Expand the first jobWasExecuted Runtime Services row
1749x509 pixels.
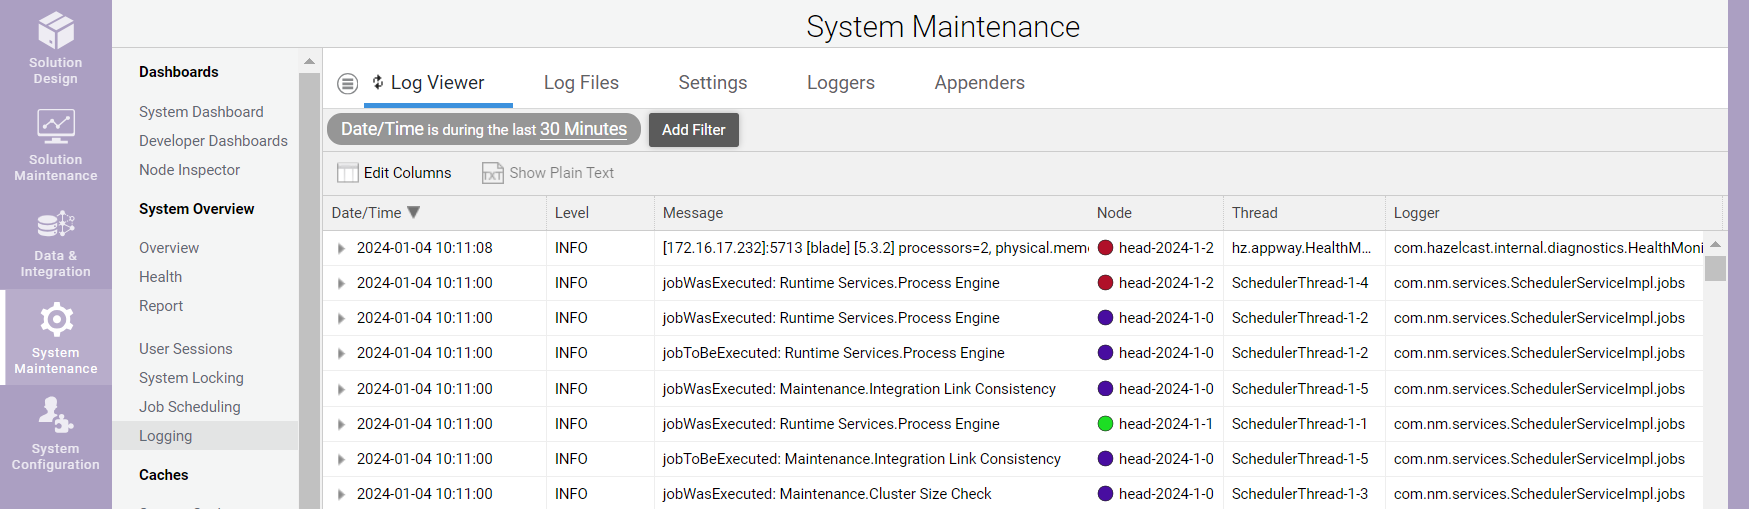341,284
